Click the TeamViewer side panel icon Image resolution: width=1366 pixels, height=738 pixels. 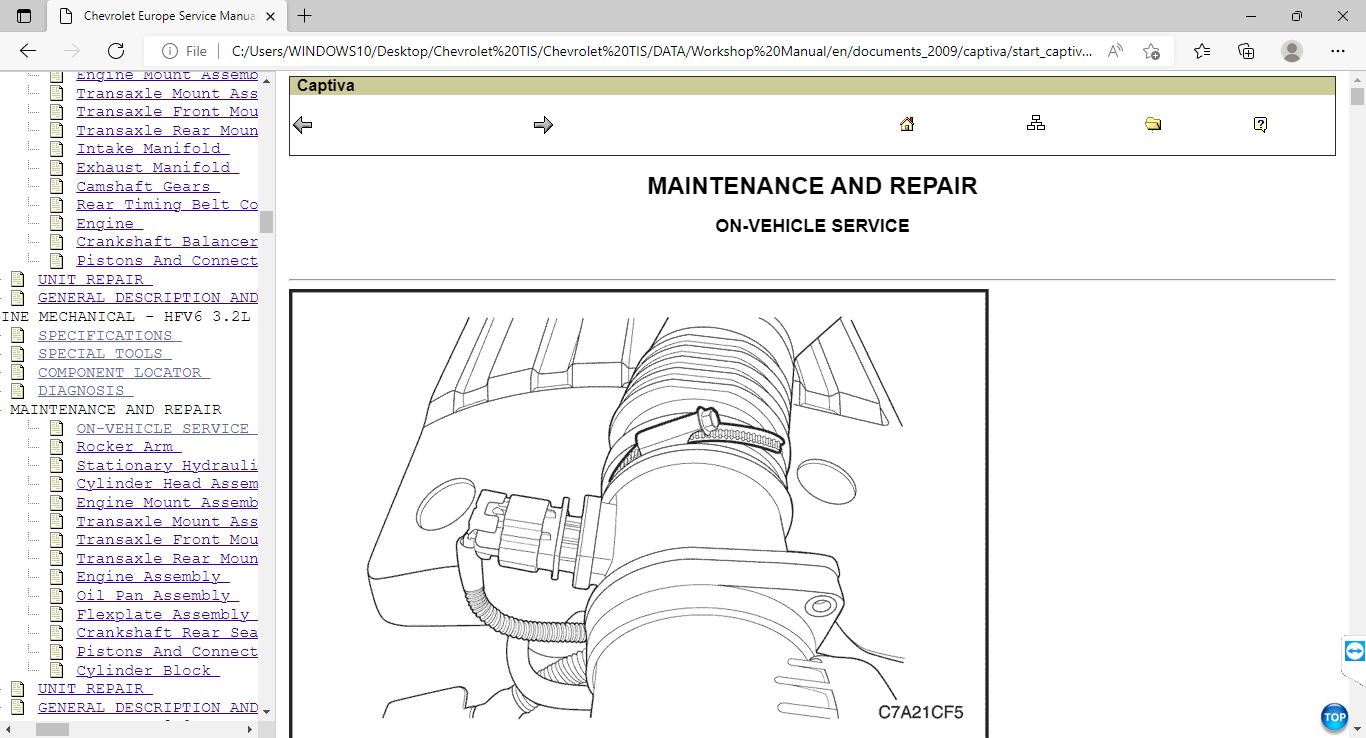(1354, 651)
